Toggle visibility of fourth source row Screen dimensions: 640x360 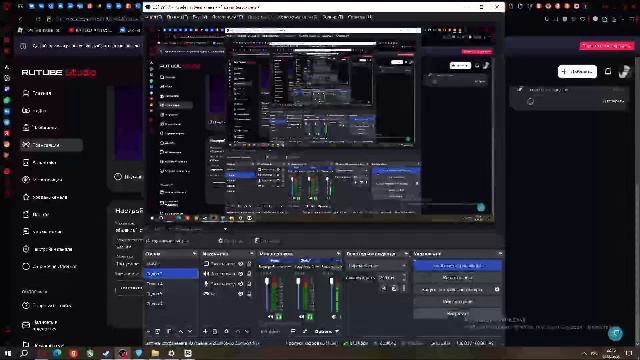click(x=240, y=293)
